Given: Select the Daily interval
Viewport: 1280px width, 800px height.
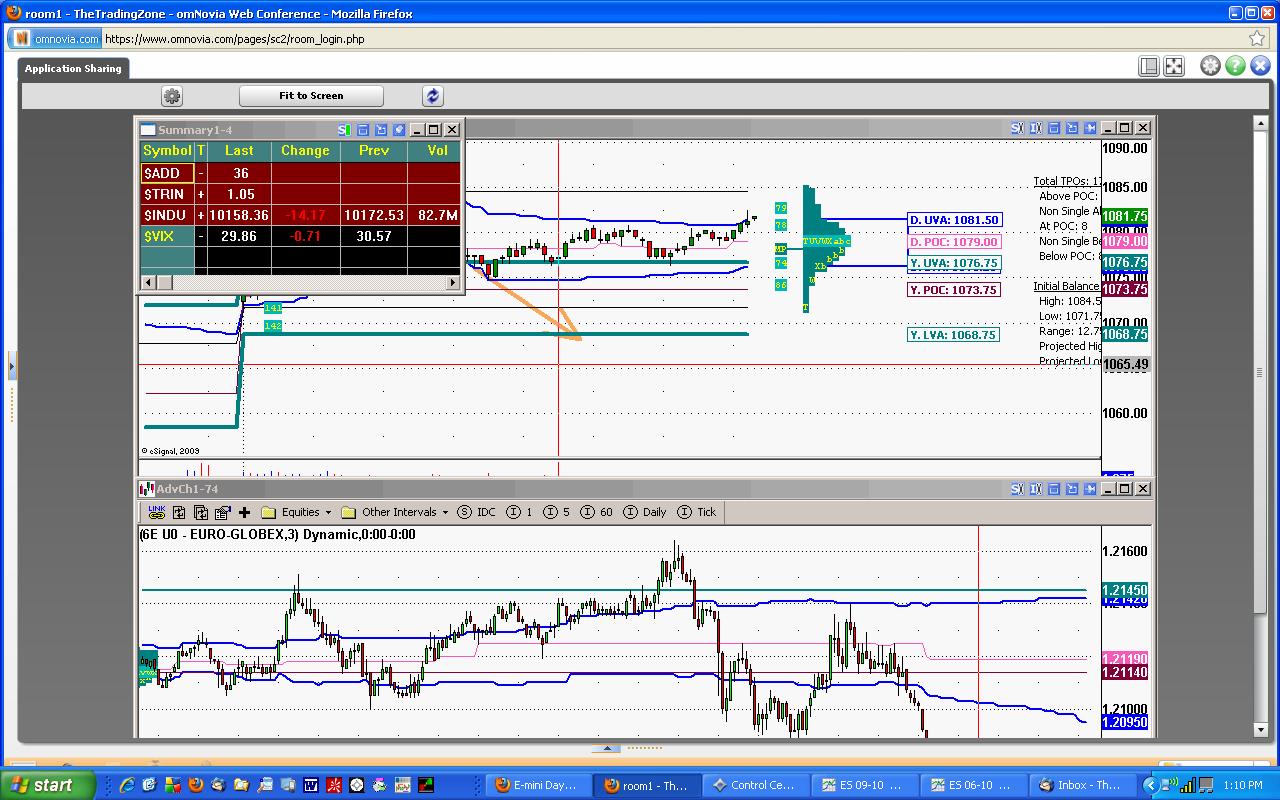Looking at the screenshot, I should coord(644,512).
